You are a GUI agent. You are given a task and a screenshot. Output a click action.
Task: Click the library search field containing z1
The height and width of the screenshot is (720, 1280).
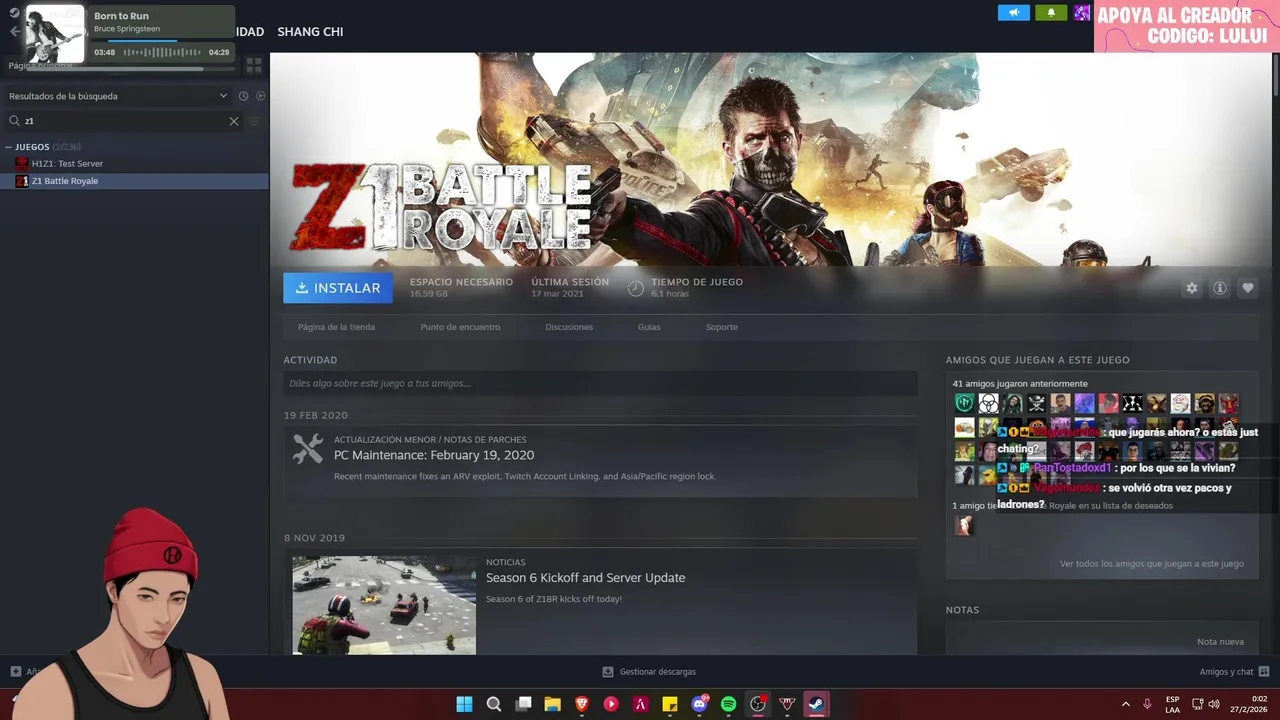(125, 121)
